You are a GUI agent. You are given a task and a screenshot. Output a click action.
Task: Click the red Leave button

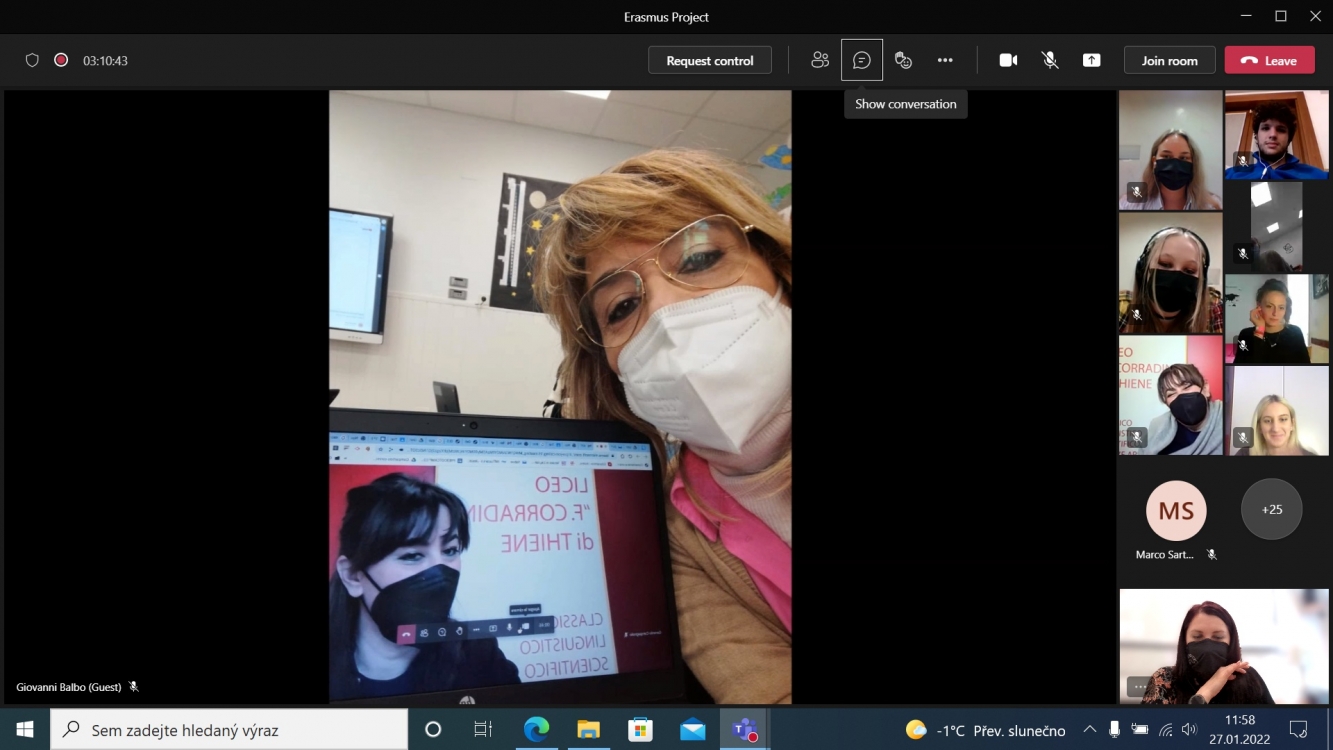tap(1268, 60)
